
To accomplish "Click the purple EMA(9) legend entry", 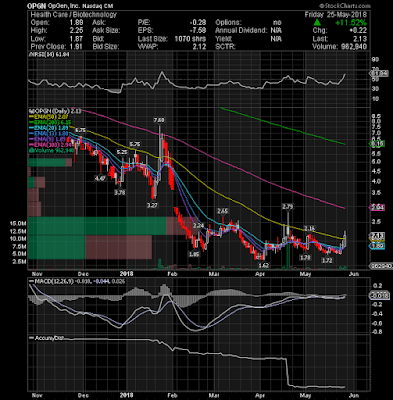I will [48, 139].
